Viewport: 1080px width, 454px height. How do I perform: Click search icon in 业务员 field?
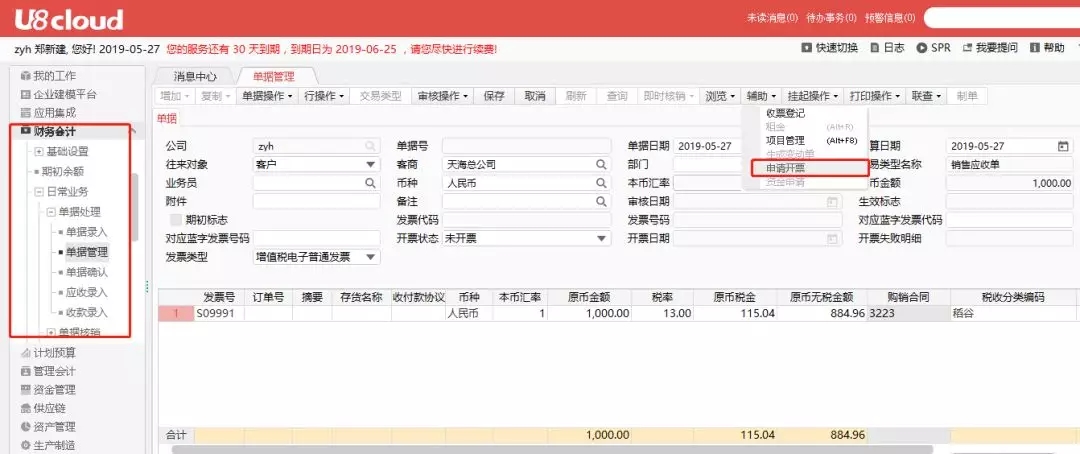(371, 183)
